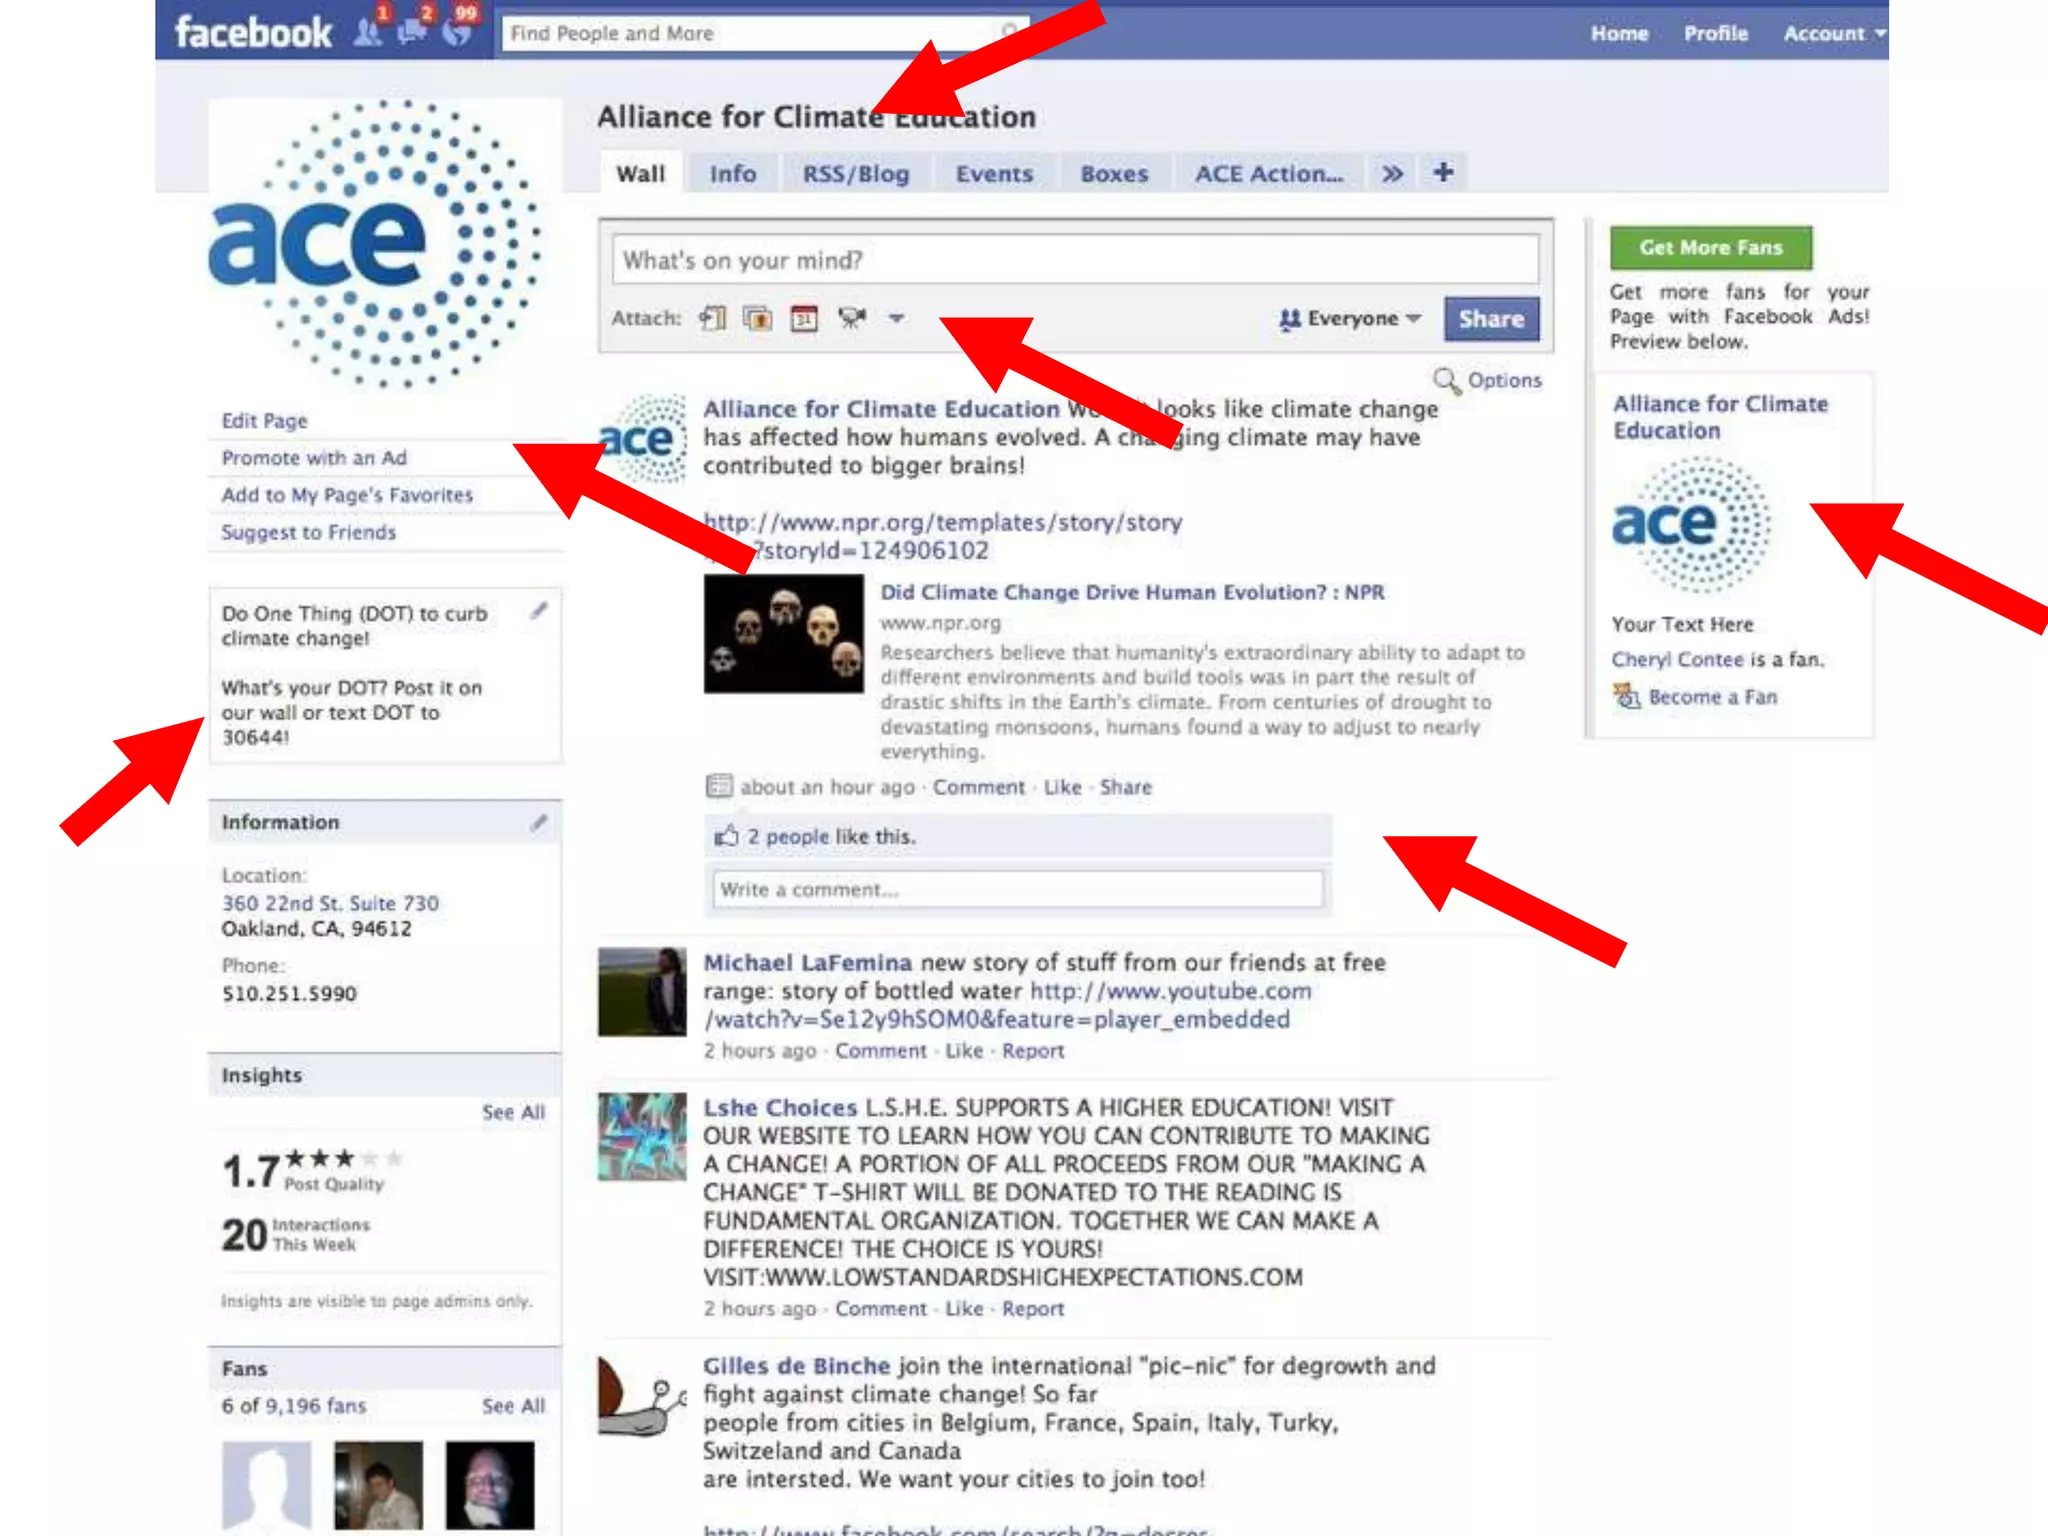Report Michael LaFemina's post
The height and width of the screenshot is (1536, 2048).
(1033, 1051)
